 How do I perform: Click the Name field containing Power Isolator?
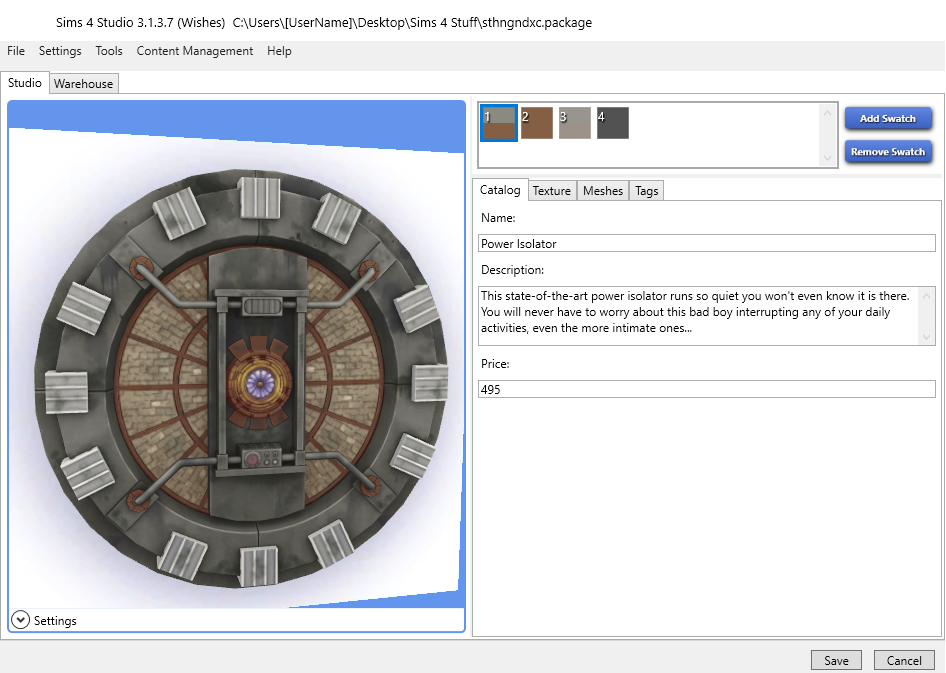706,244
